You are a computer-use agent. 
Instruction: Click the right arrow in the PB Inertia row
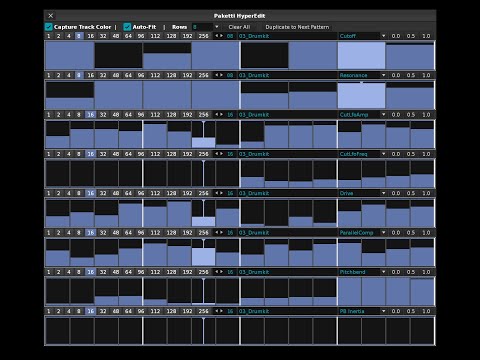click(221, 311)
